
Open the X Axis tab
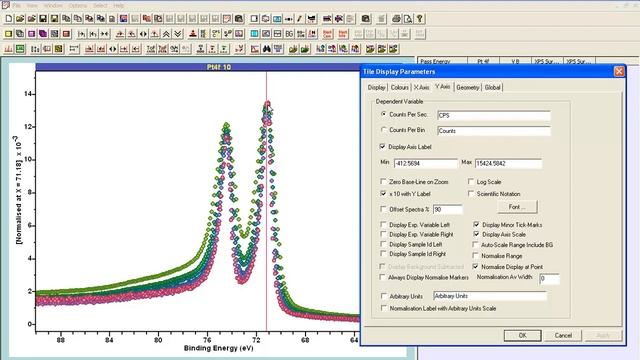(421, 87)
